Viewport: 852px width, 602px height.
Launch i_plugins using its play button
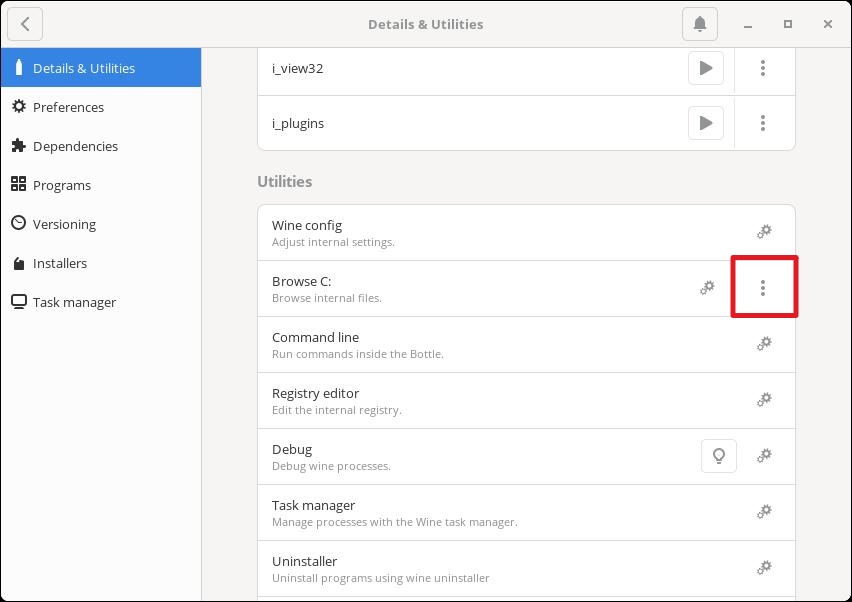(x=705, y=123)
